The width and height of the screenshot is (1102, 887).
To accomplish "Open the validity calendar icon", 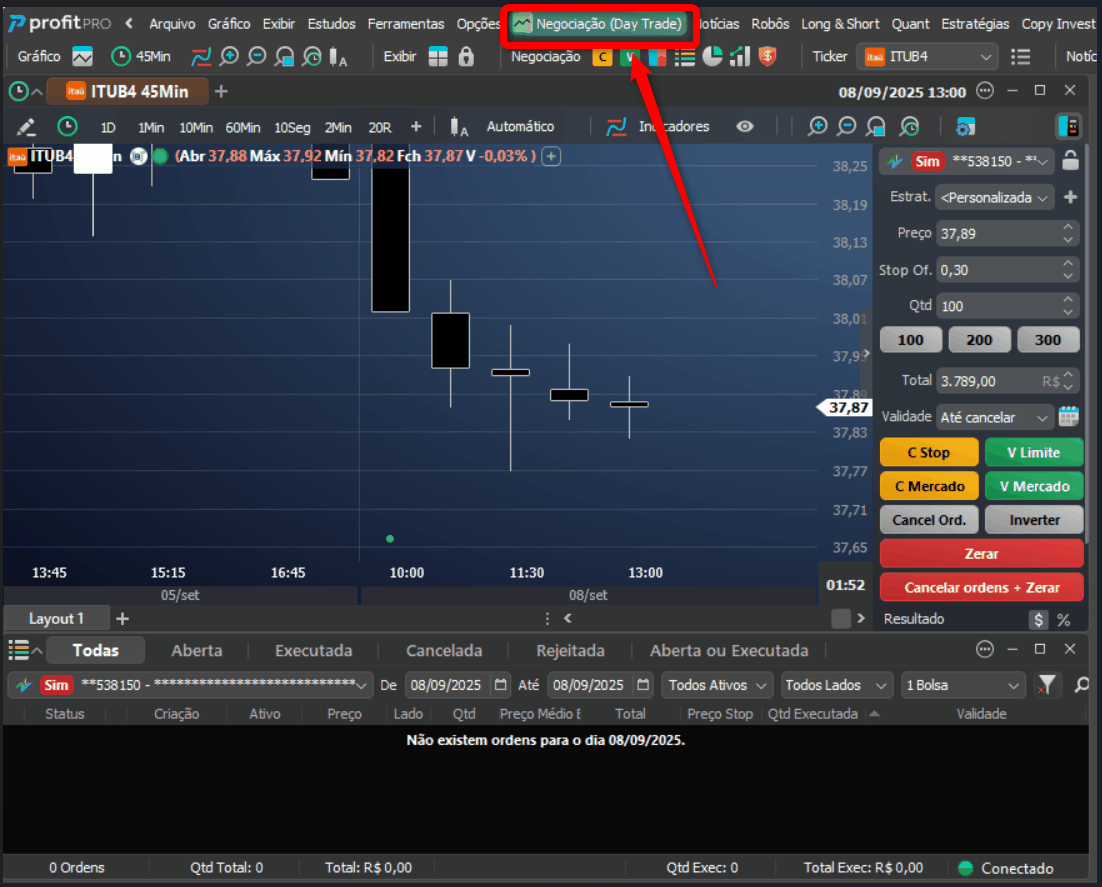I will [1068, 416].
